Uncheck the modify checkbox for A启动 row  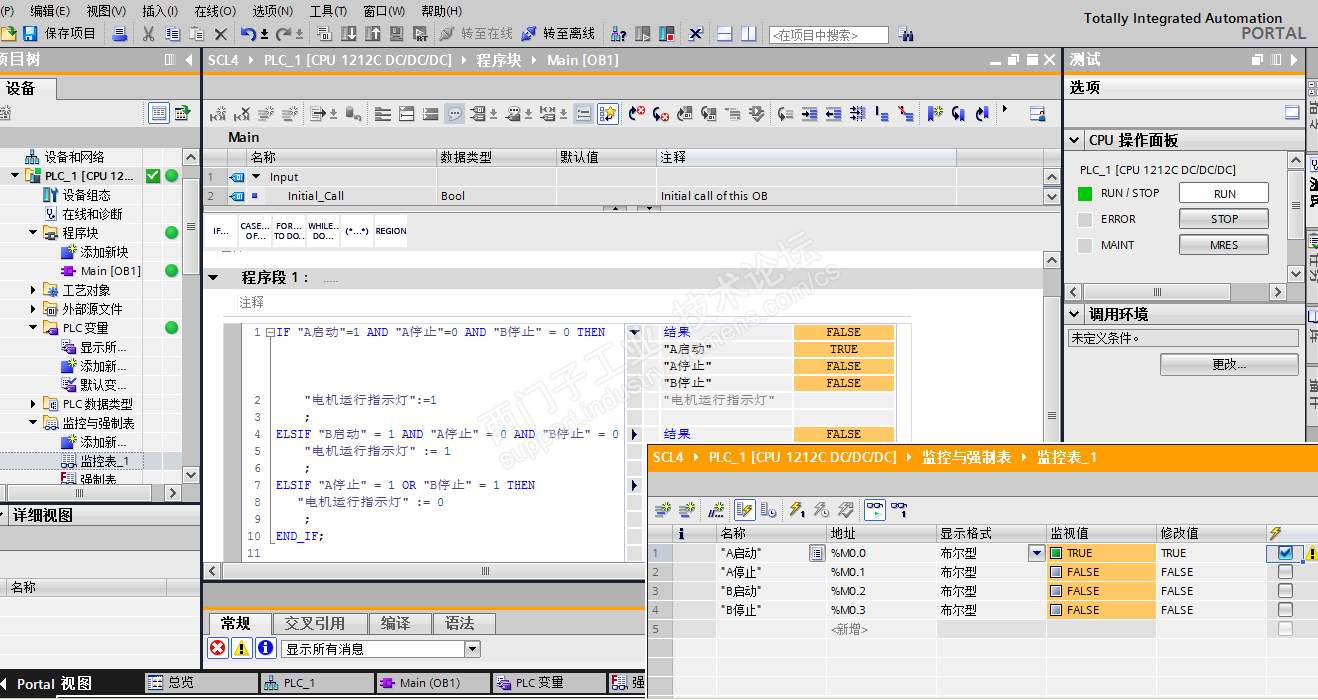[x=1285, y=553]
